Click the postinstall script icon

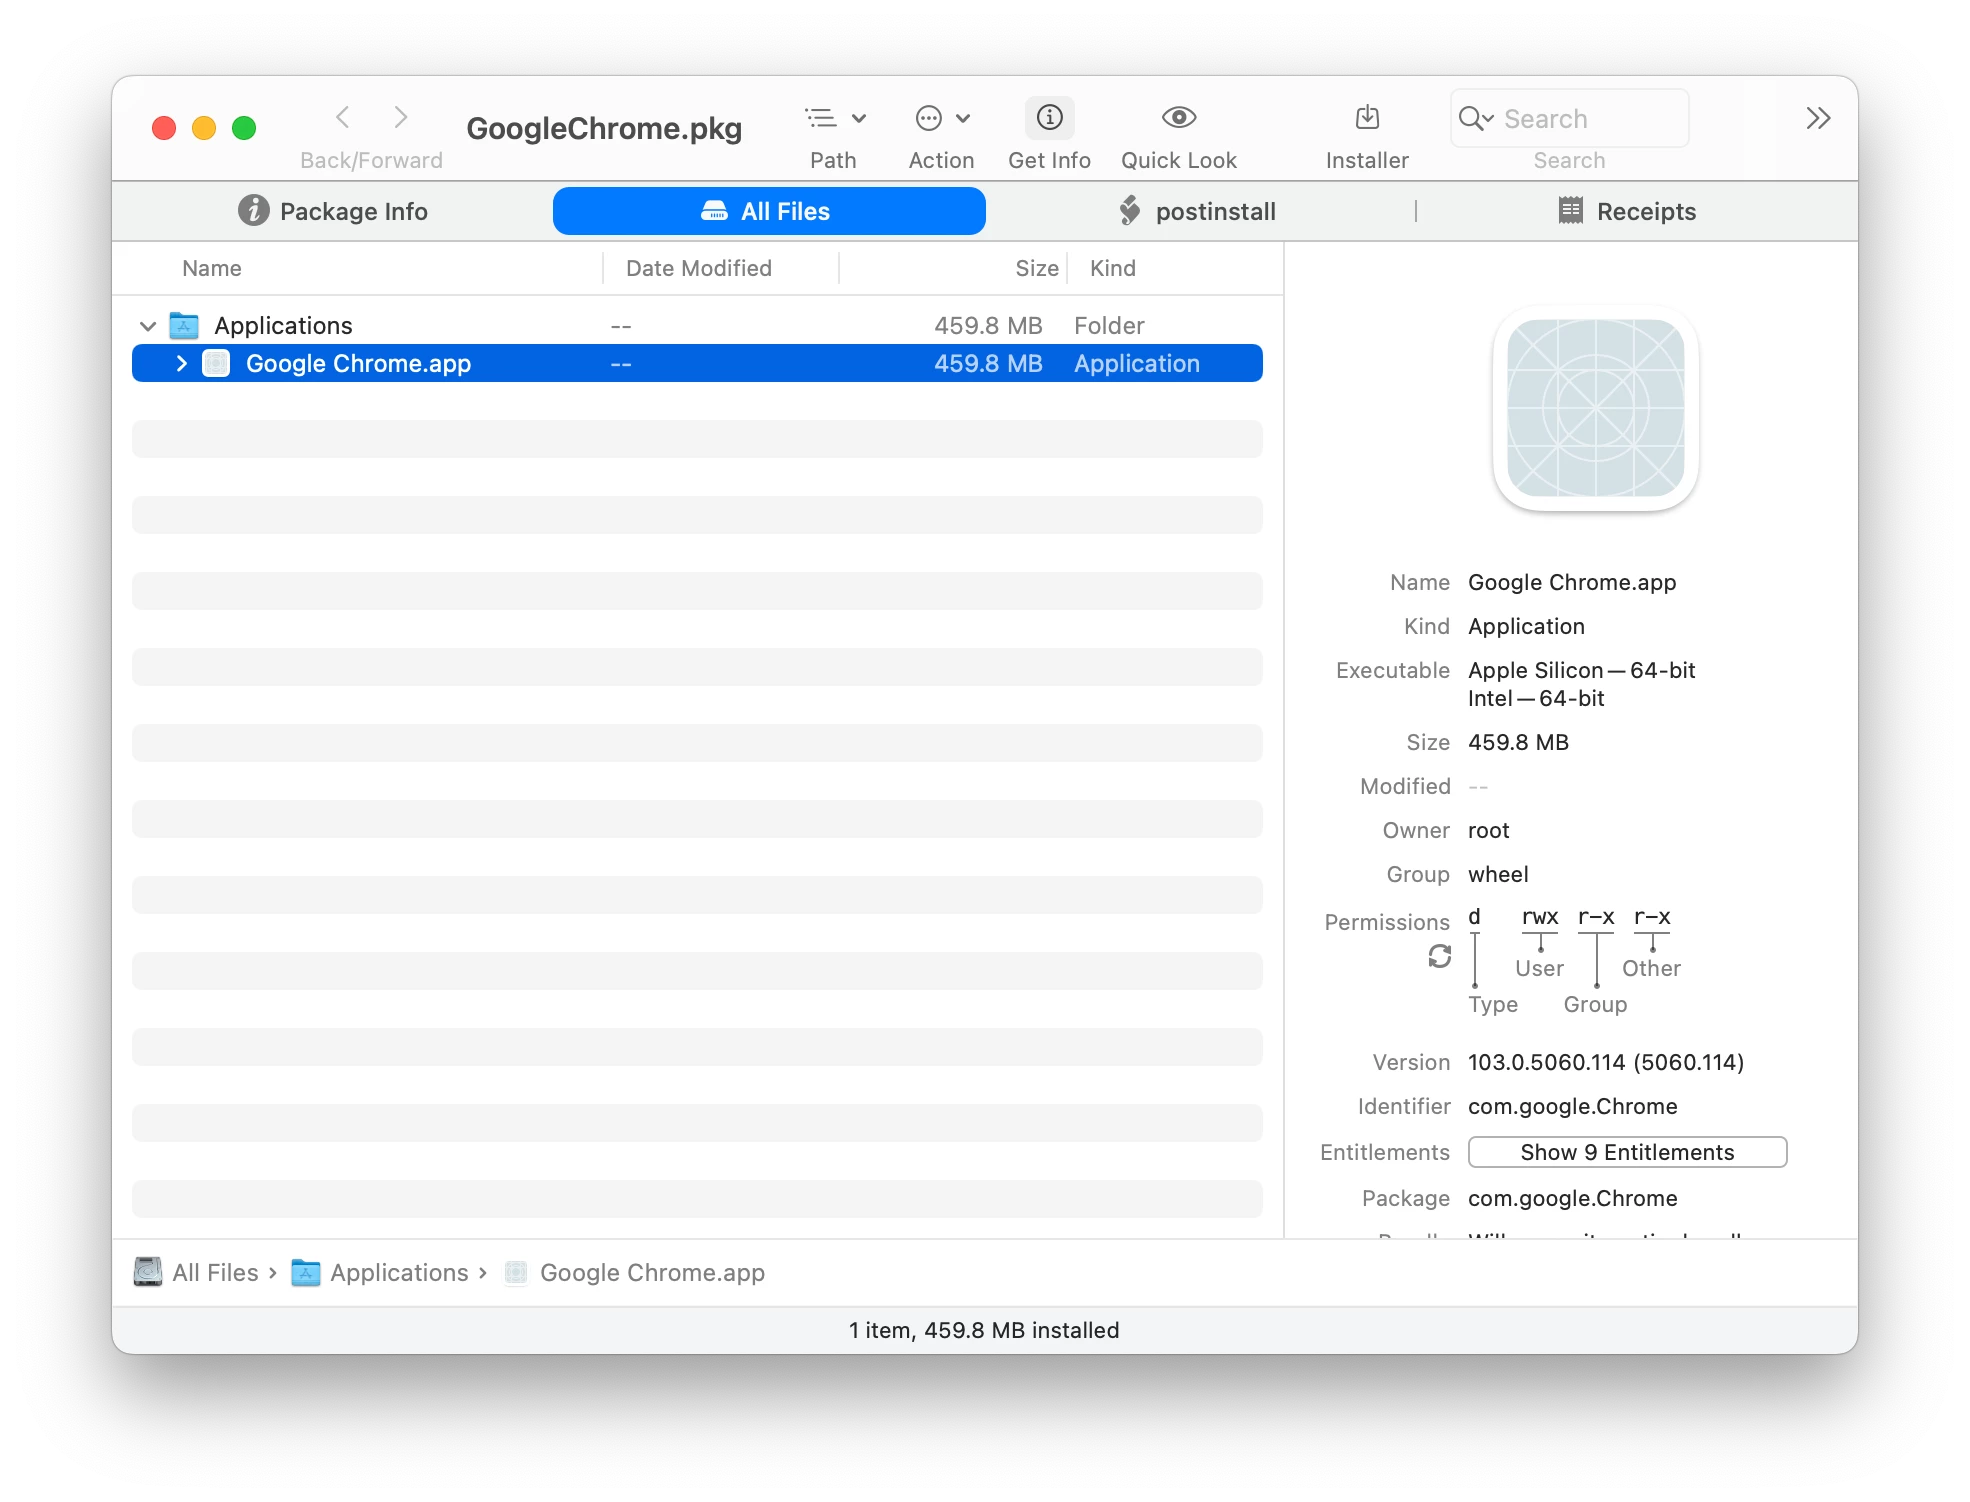click(x=1130, y=210)
